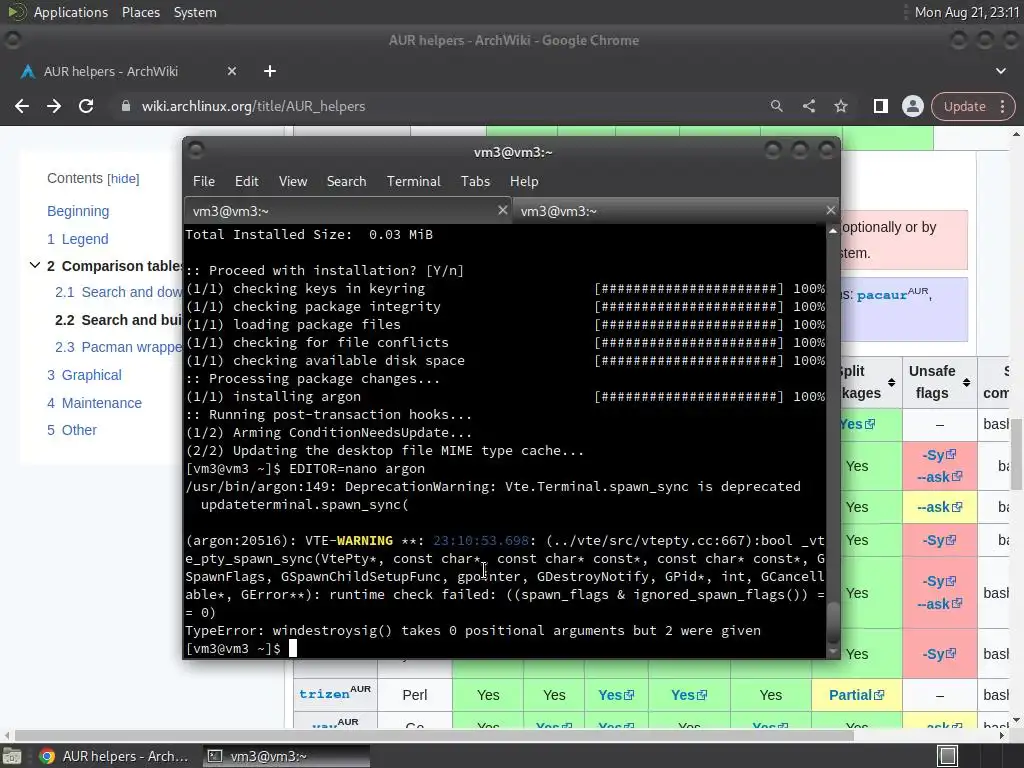Open Chrome three-dot menu
The height and width of the screenshot is (768, 1024).
[x=1002, y=106]
